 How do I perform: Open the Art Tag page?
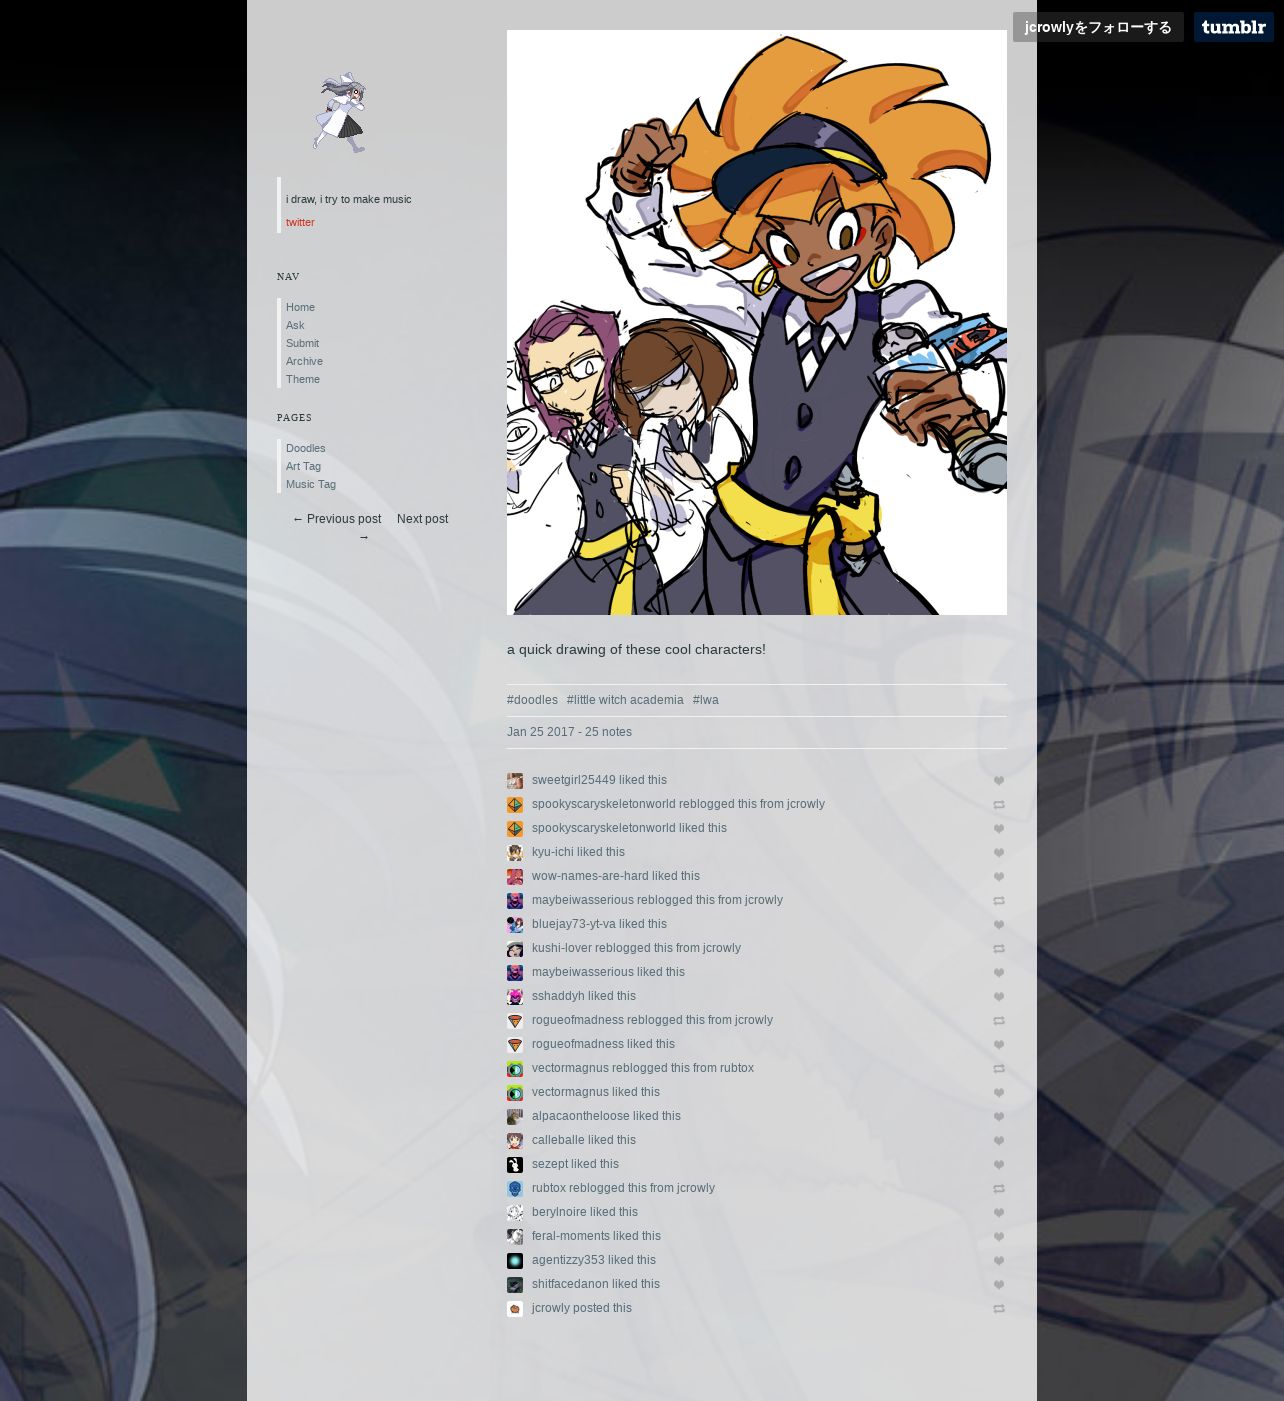303,466
